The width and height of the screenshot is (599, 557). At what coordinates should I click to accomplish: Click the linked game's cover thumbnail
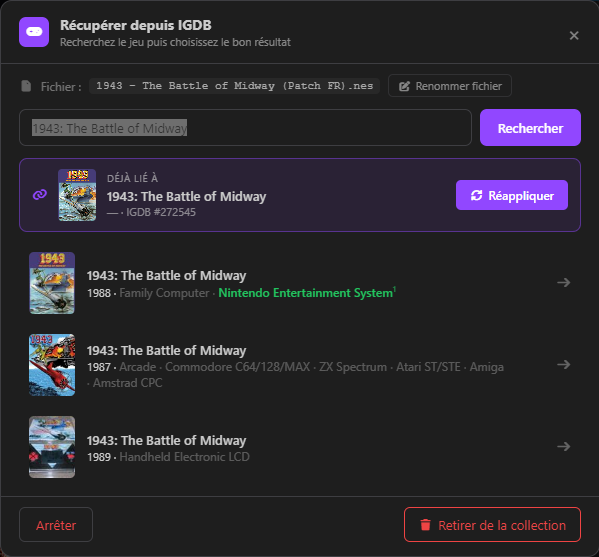[x=77, y=195]
